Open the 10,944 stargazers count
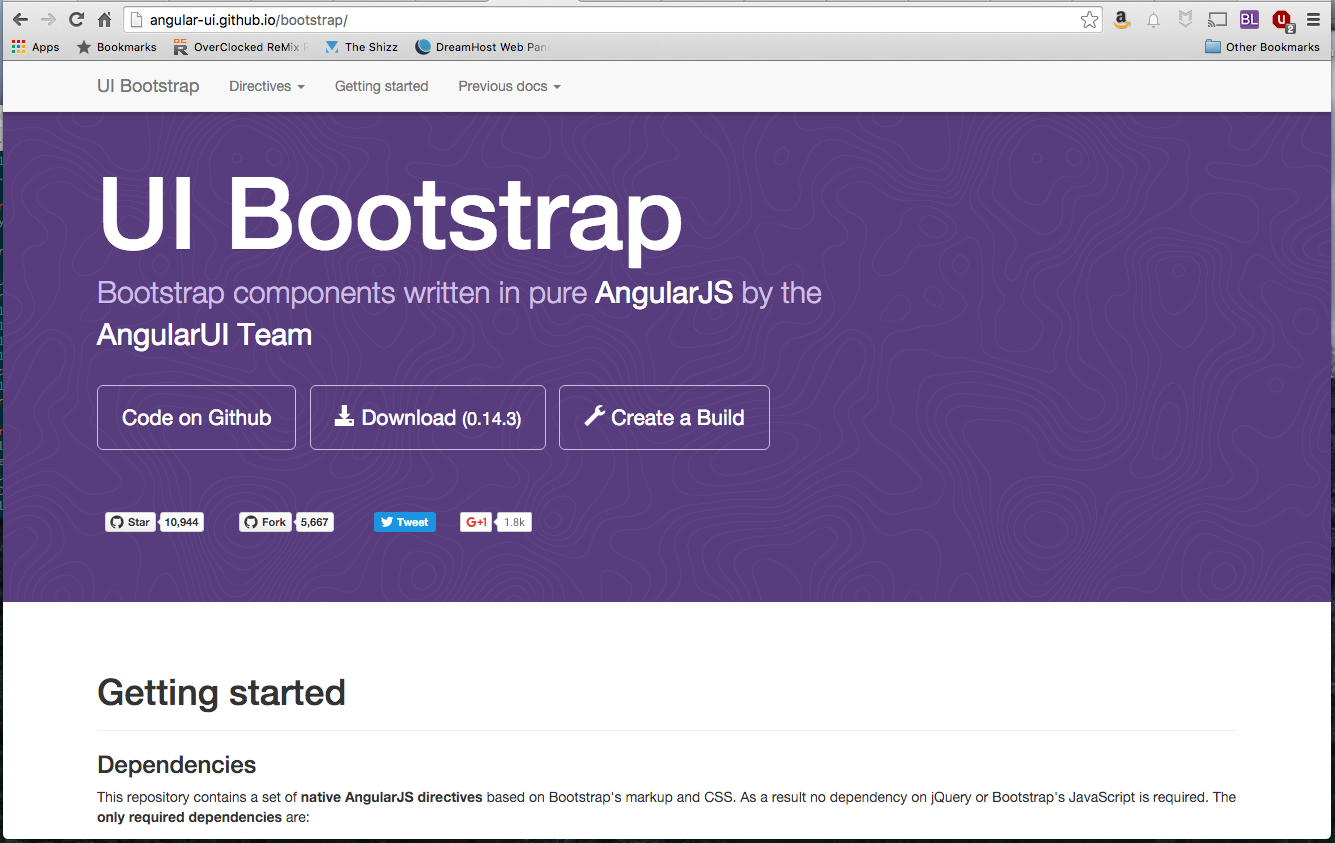Viewport: 1335px width, 843px height. (x=182, y=522)
